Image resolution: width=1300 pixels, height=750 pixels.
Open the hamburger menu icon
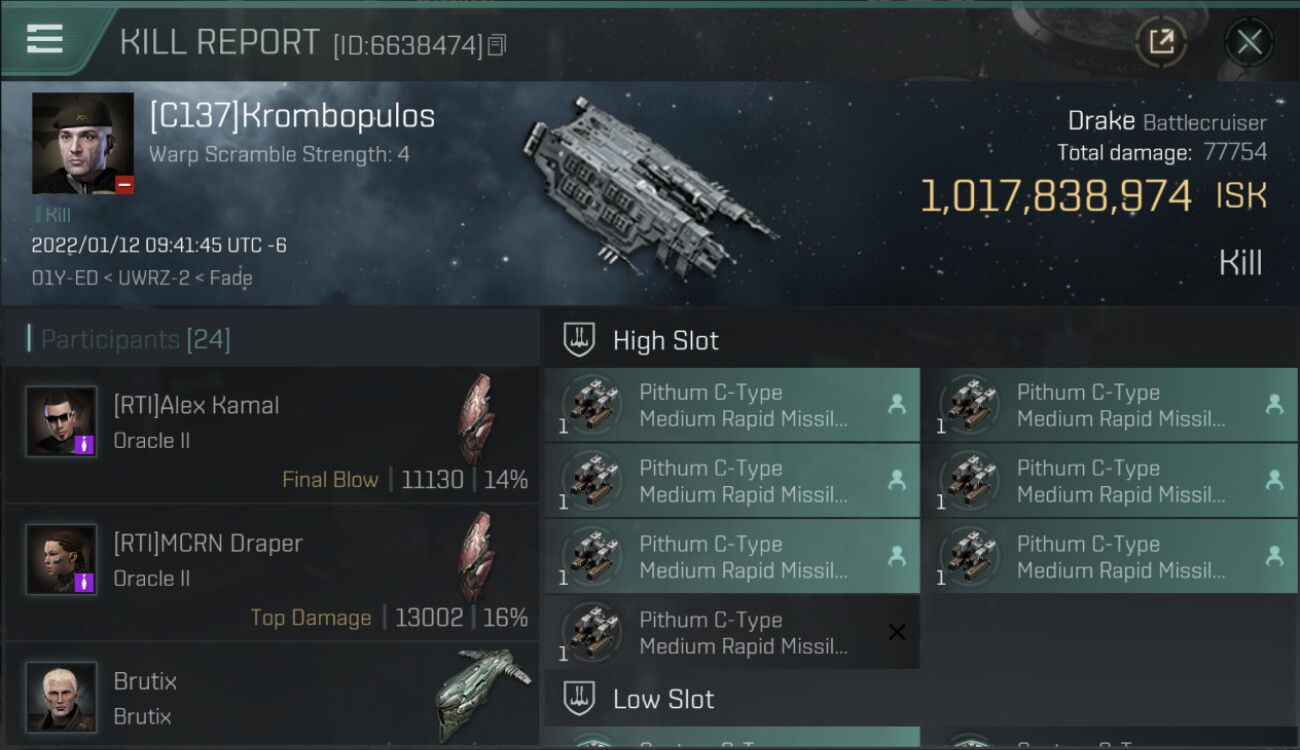45,39
